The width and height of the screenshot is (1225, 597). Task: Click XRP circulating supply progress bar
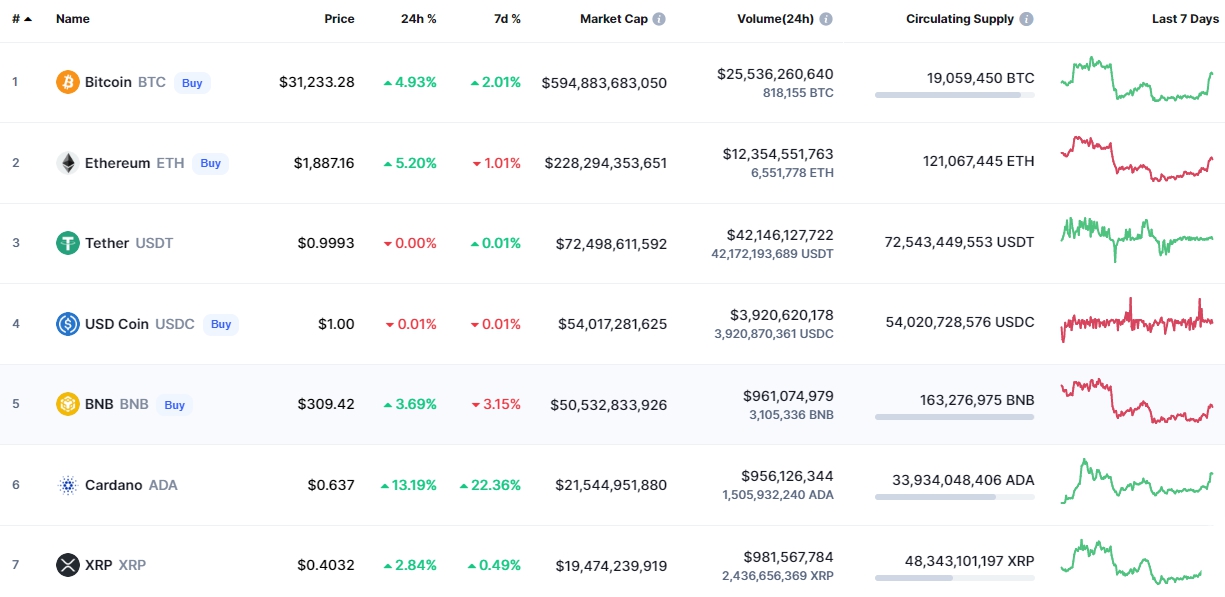click(x=955, y=578)
